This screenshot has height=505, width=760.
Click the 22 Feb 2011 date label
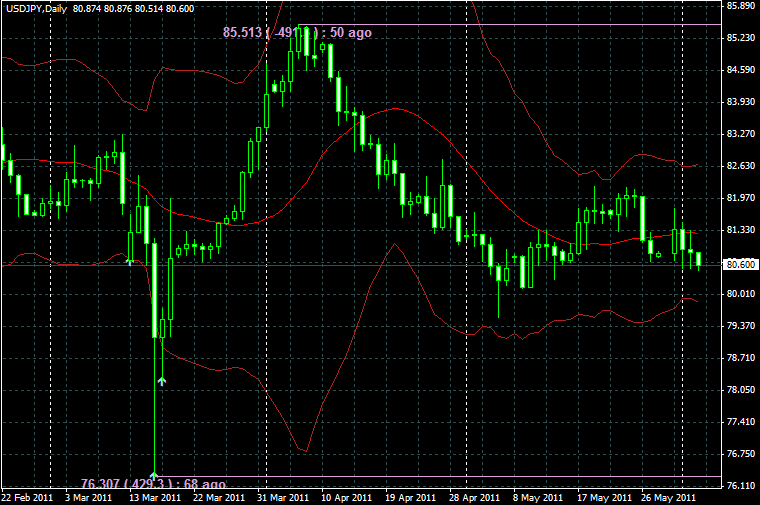[x=27, y=497]
